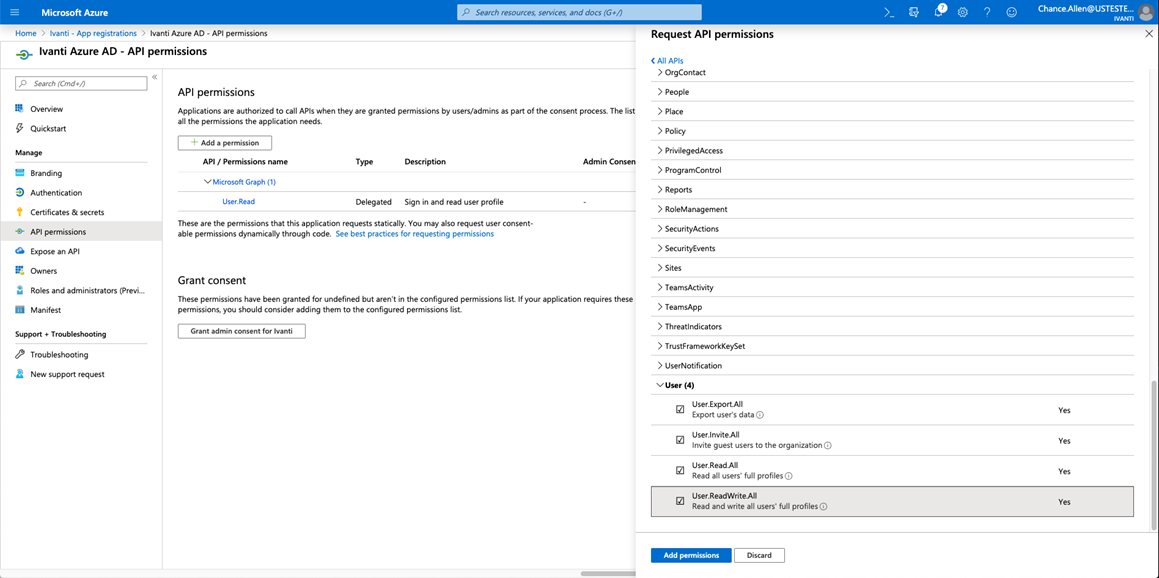Open the portal settings gear

coord(962,12)
